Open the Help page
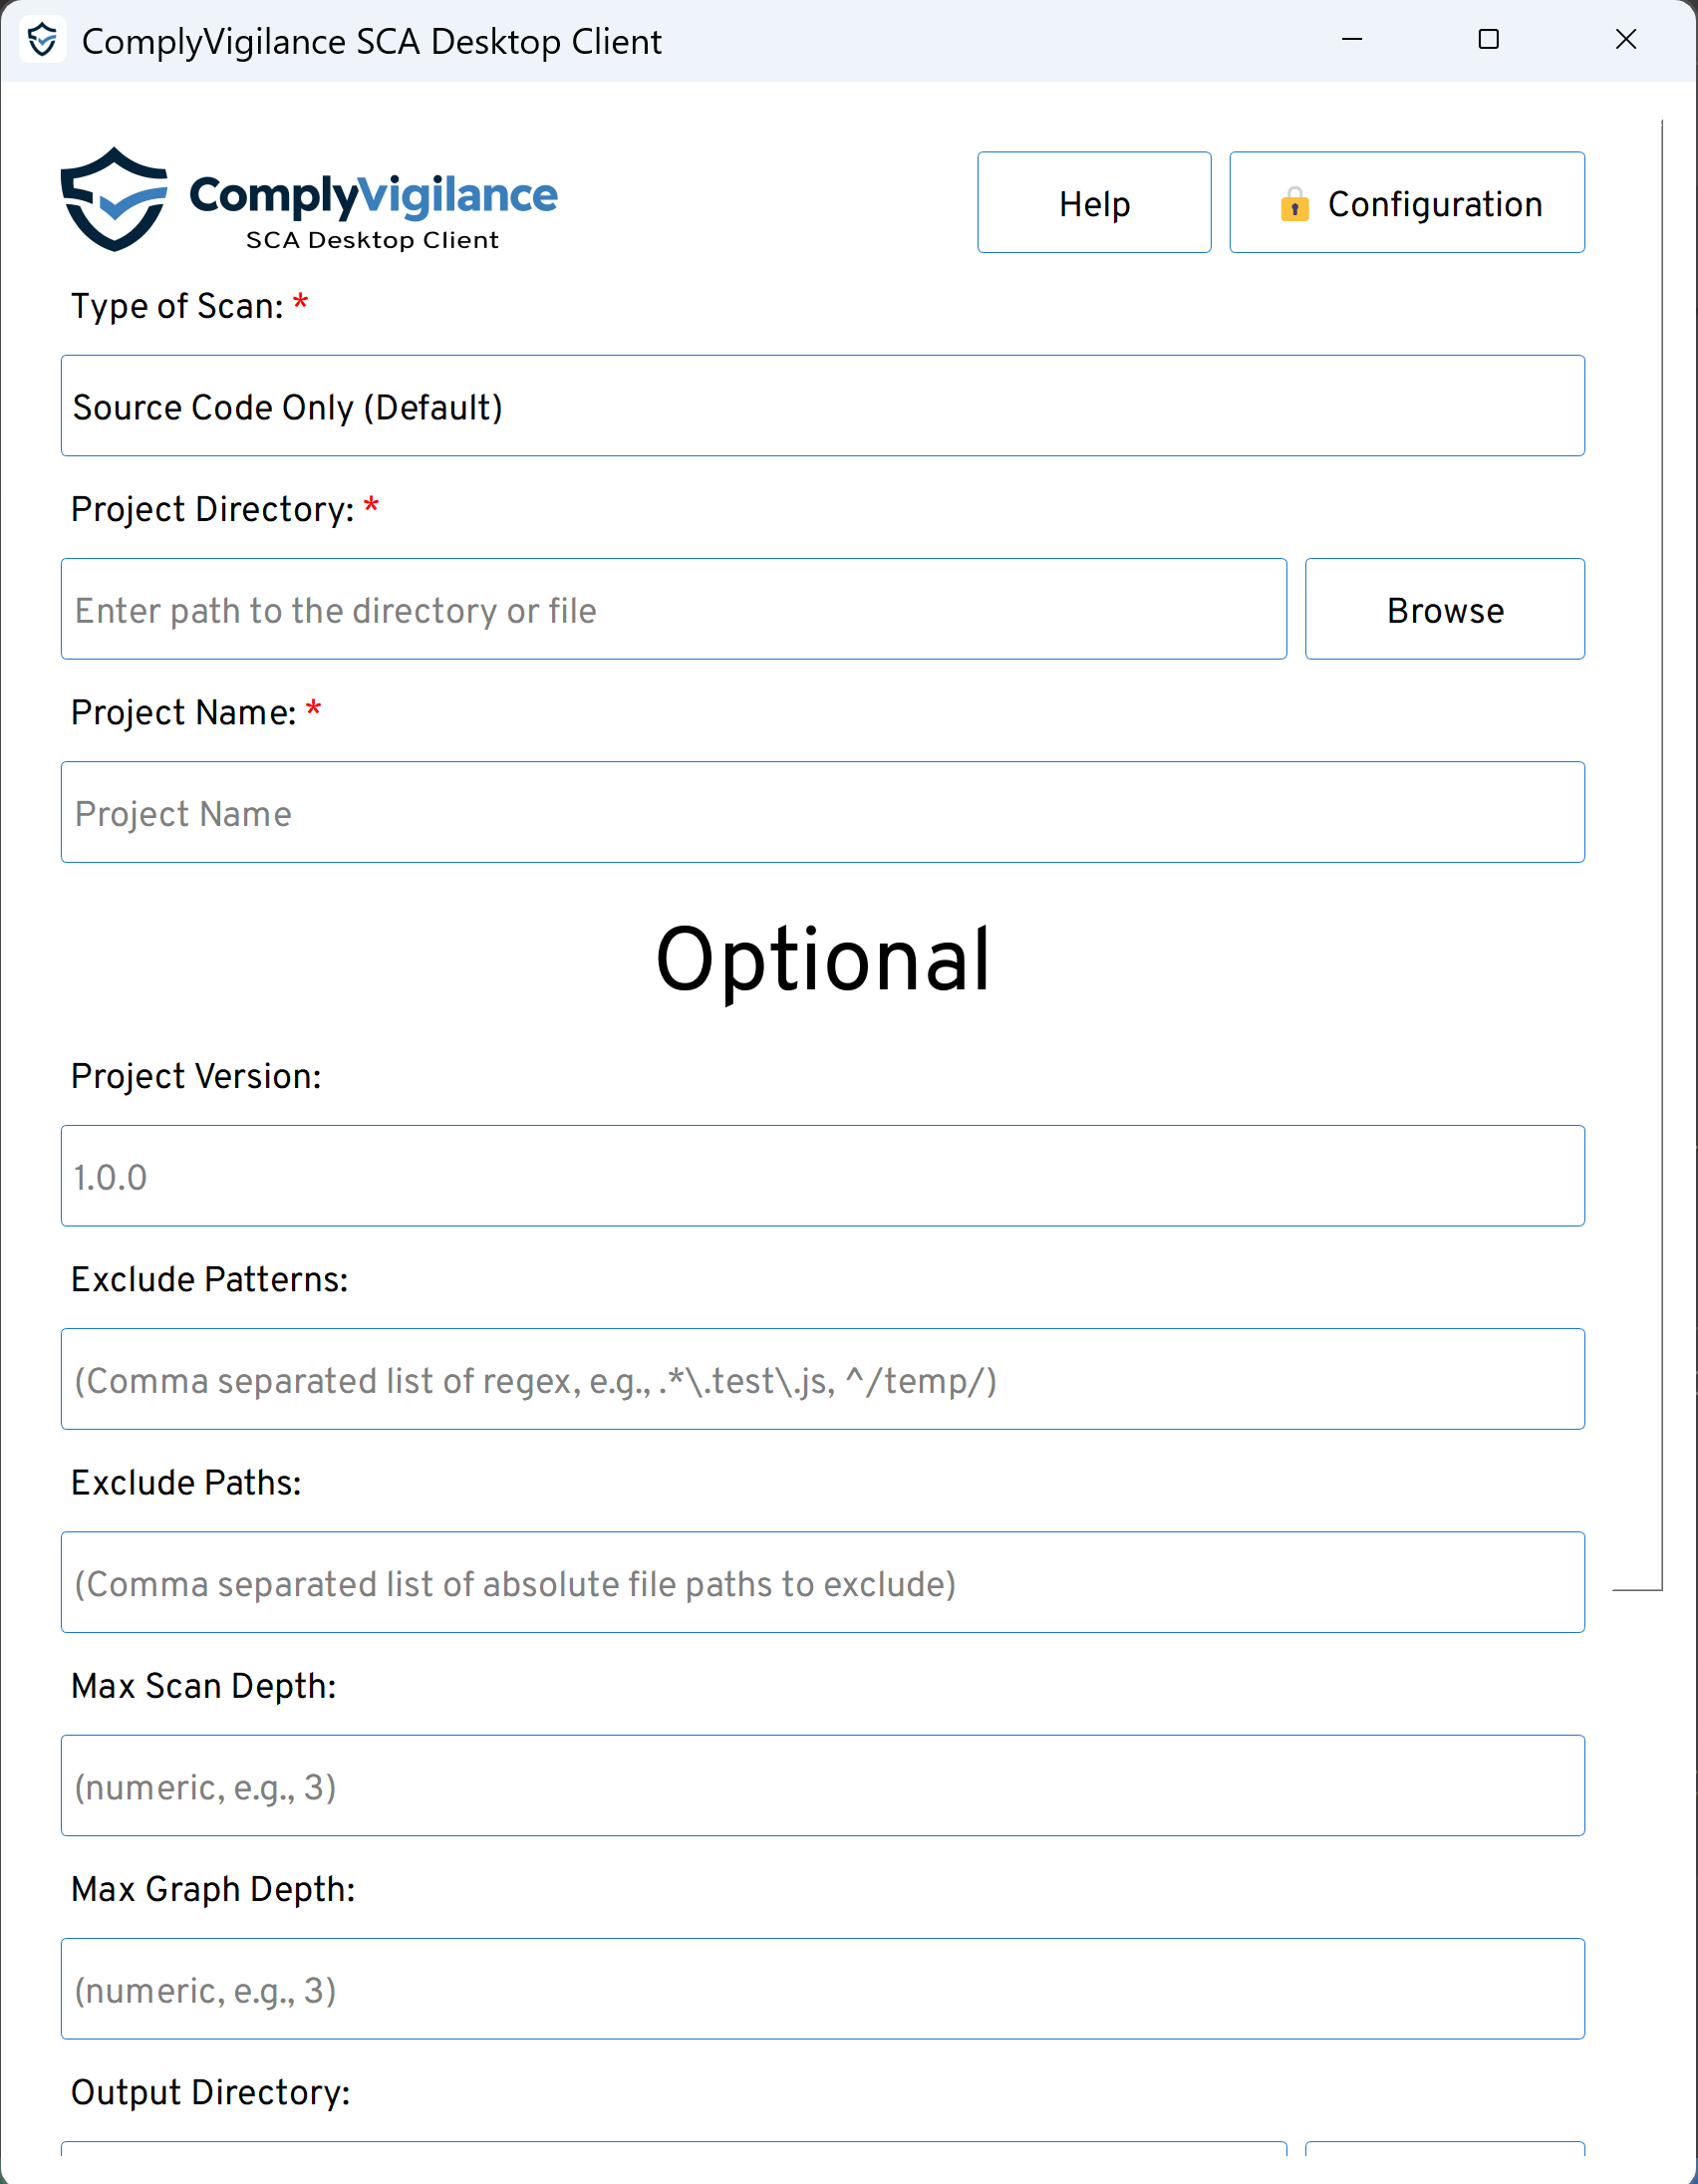 1093,203
